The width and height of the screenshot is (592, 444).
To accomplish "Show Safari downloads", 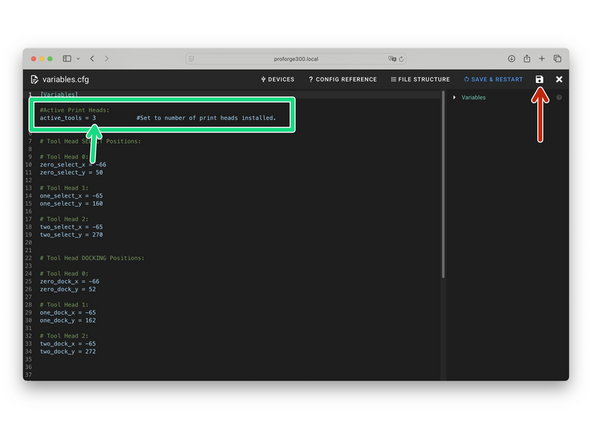I will pyautogui.click(x=511, y=59).
